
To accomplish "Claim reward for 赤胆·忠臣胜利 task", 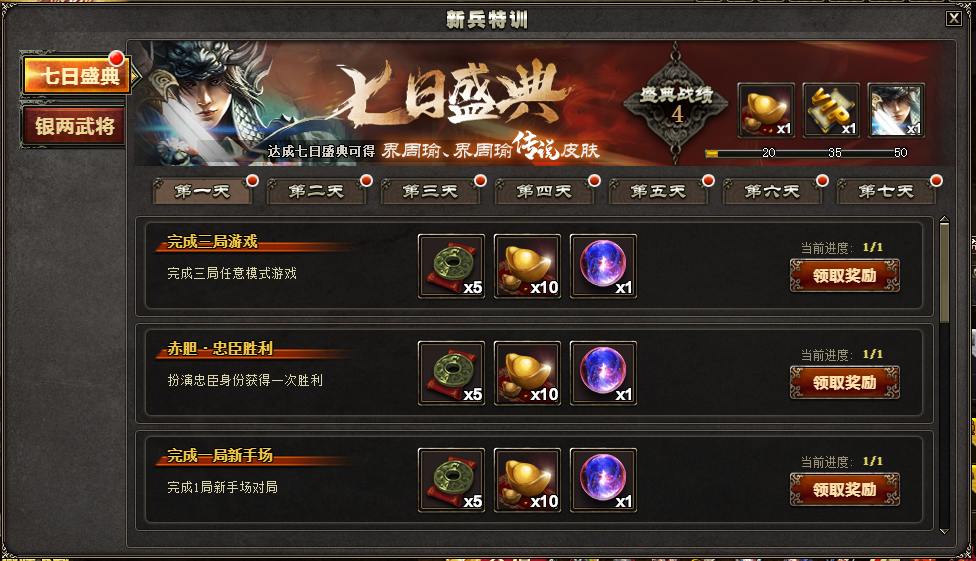I will pyautogui.click(x=845, y=382).
